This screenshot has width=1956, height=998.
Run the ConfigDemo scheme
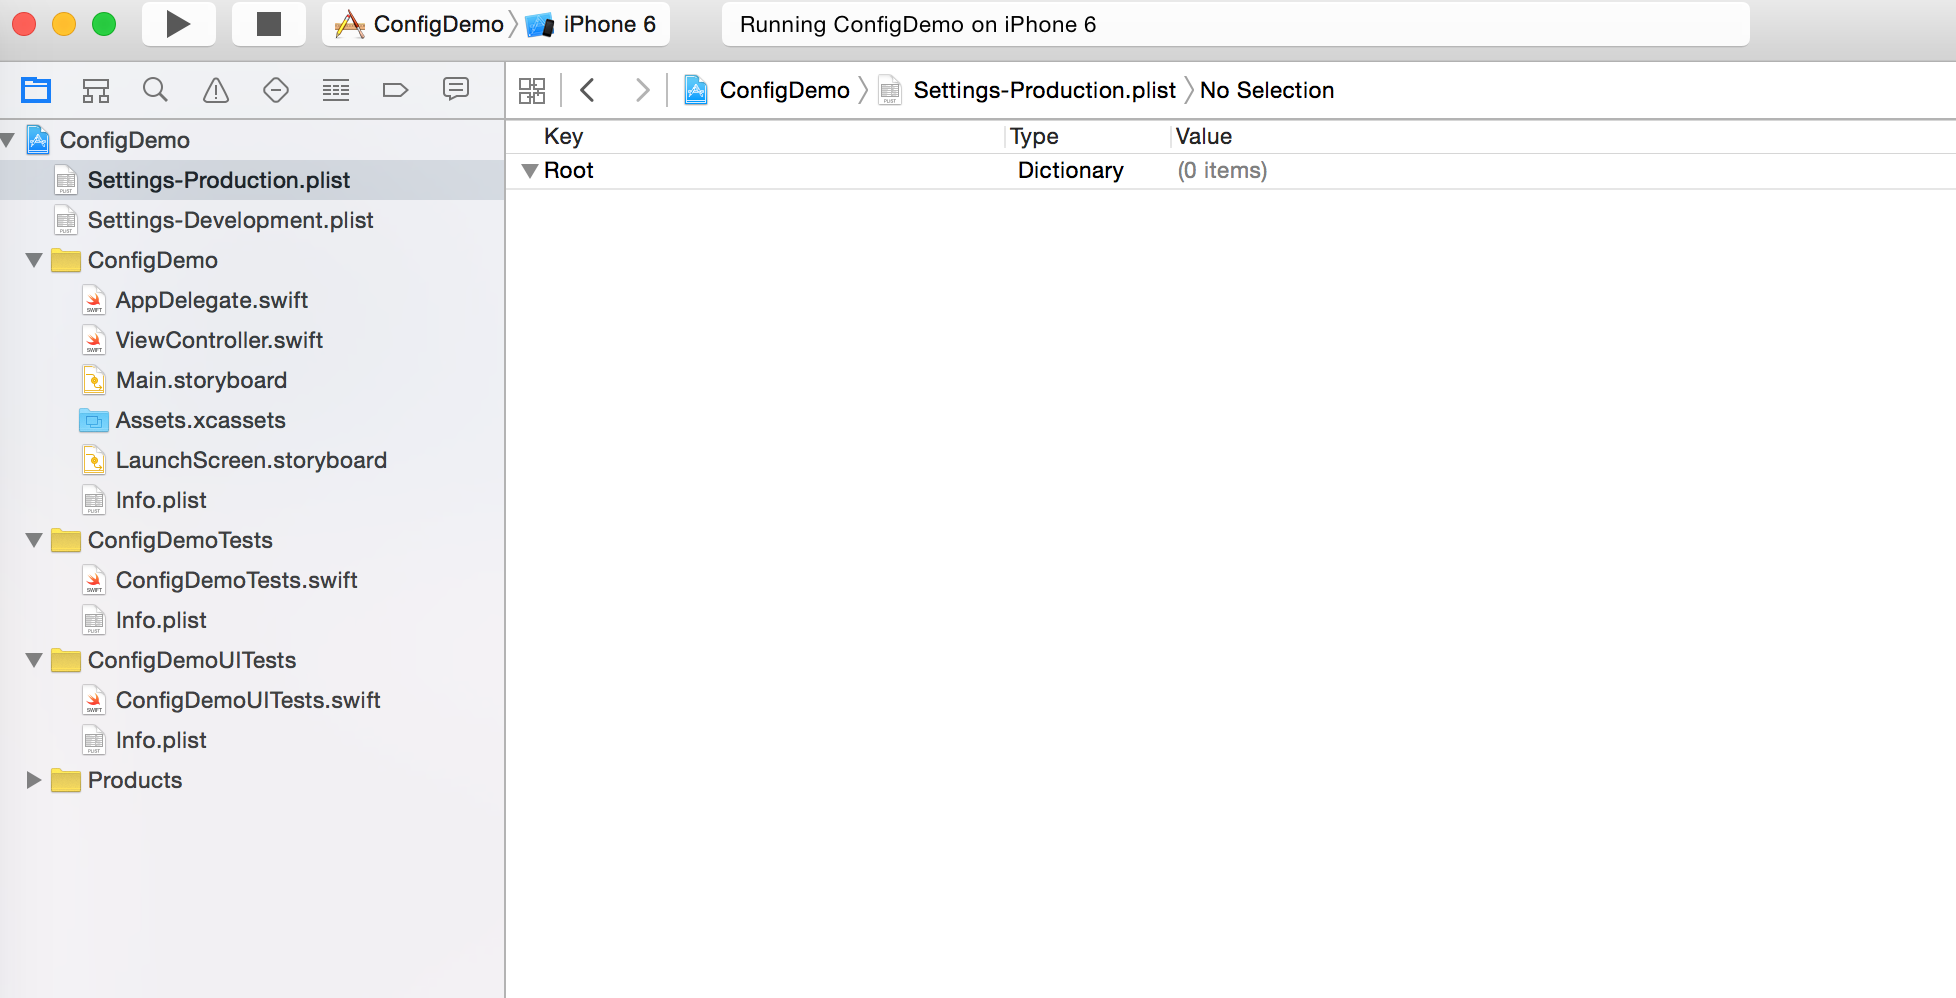178,24
